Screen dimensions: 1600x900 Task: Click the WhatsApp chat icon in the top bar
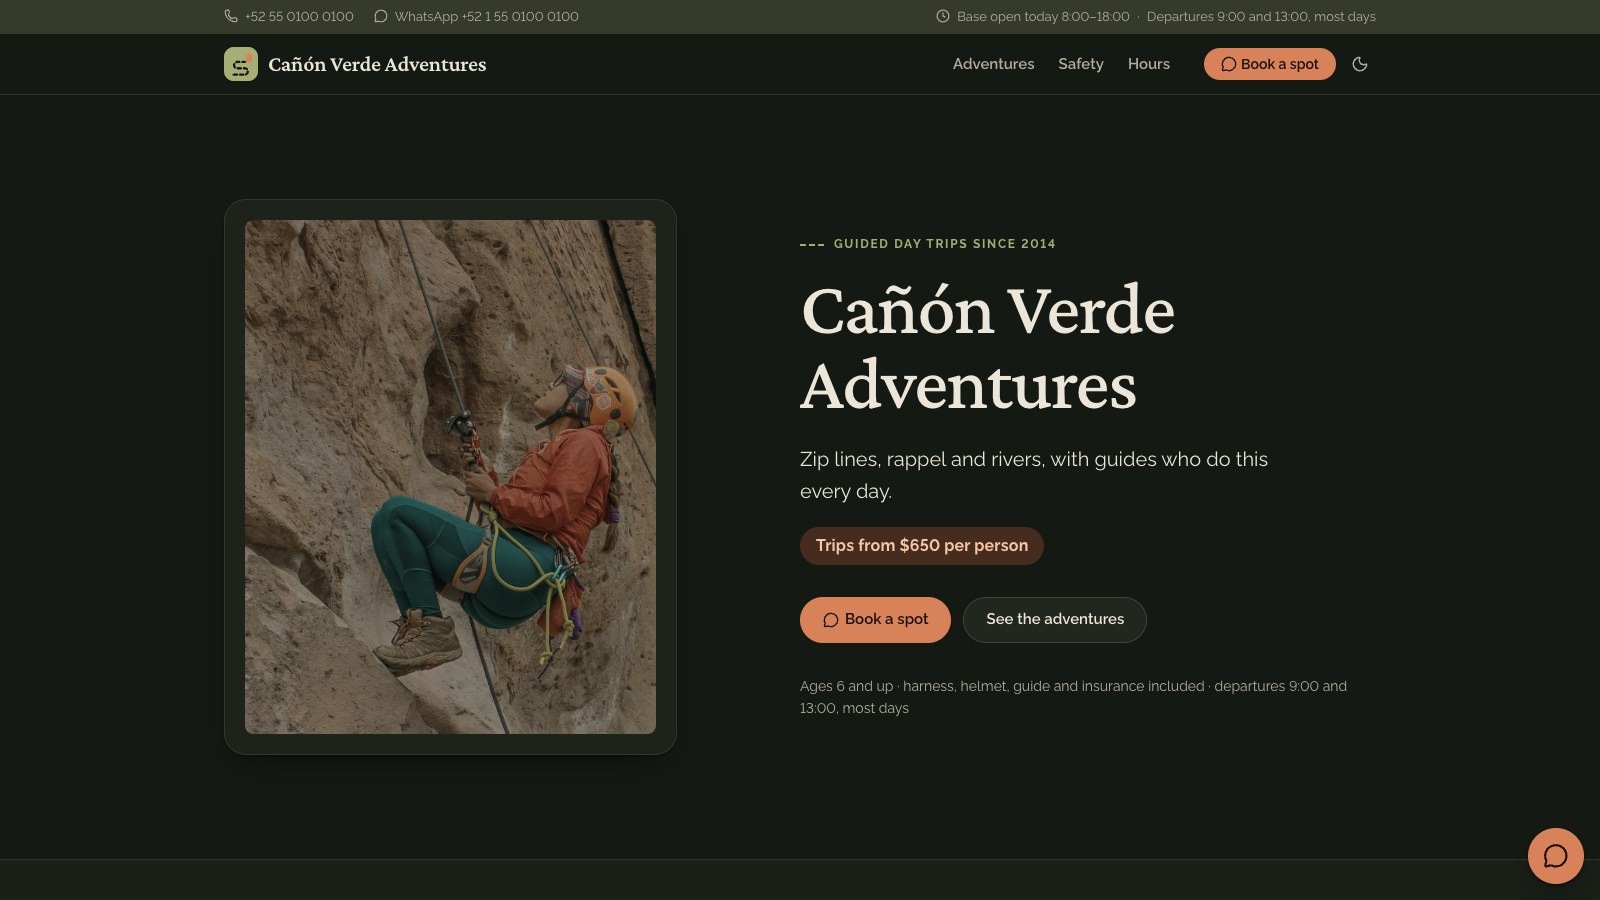[381, 16]
